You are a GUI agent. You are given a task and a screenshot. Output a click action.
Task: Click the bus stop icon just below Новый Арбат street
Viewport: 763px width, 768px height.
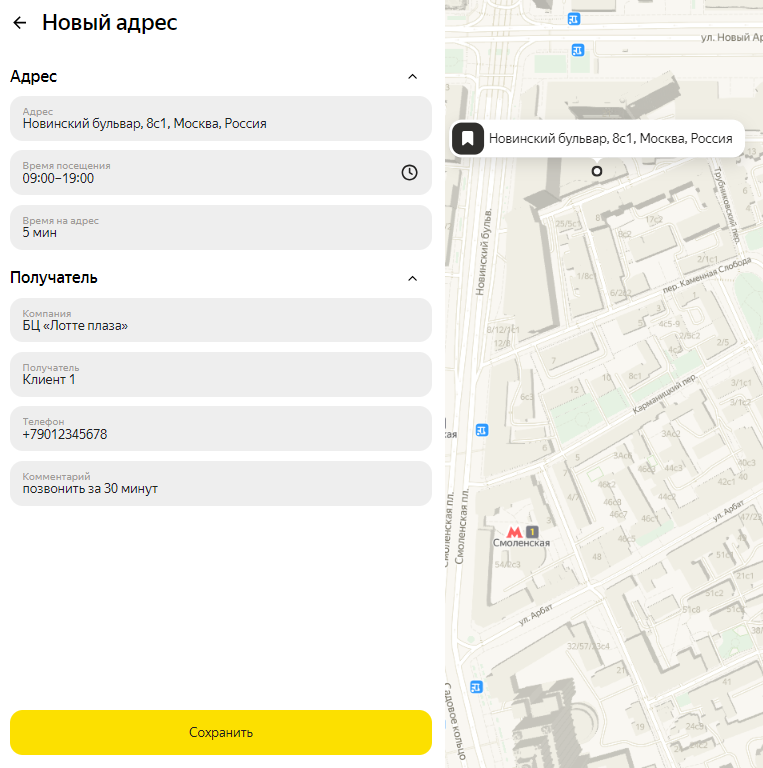tap(577, 50)
